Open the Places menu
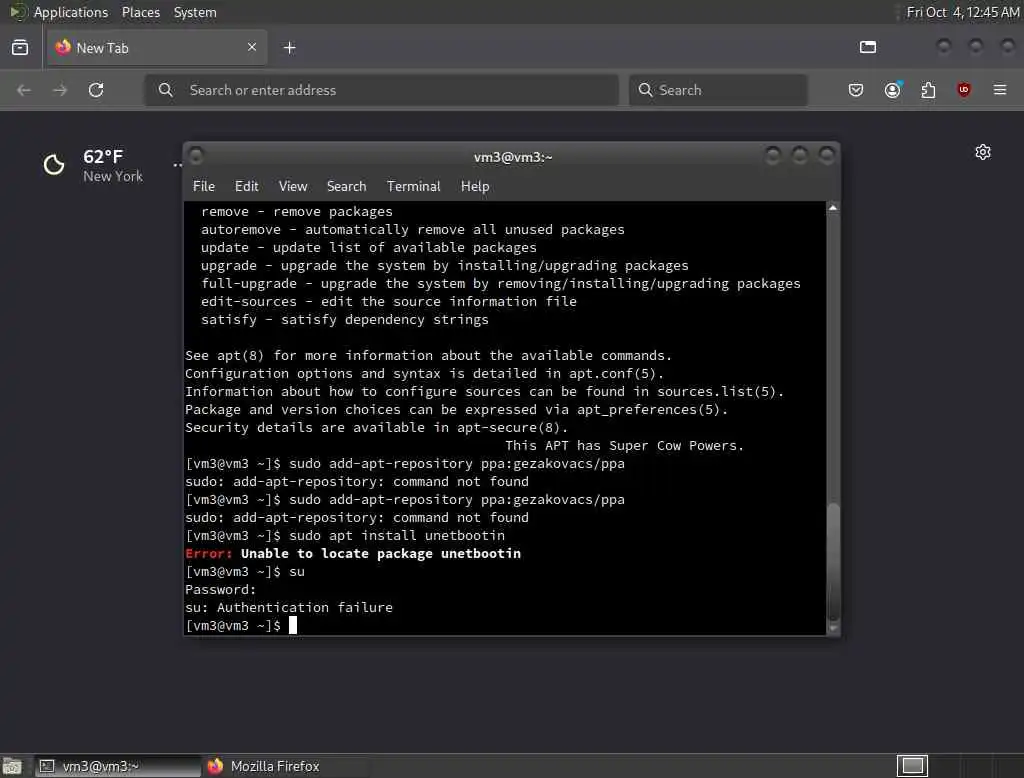This screenshot has width=1024, height=778. point(141,12)
